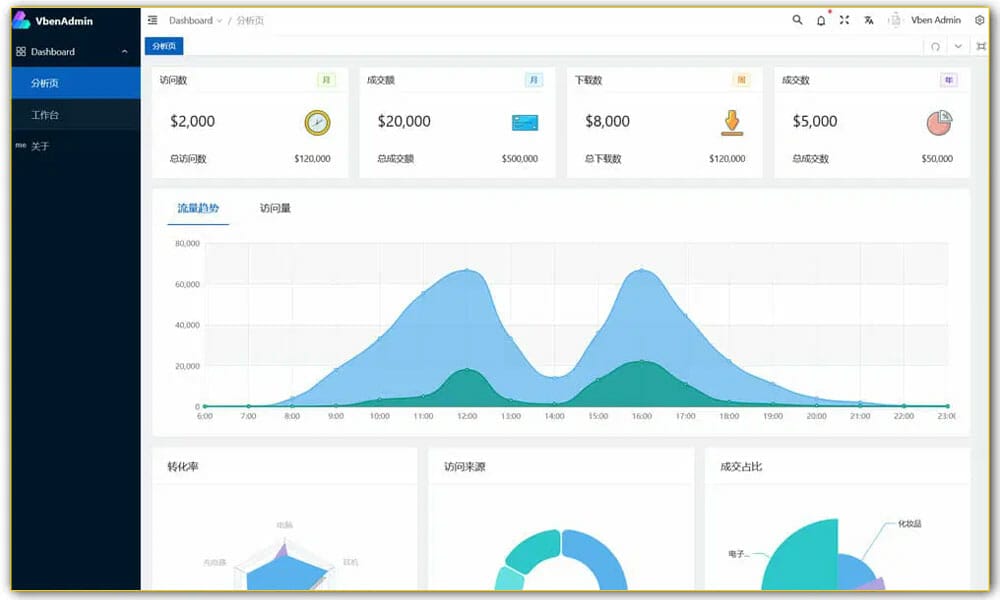Click the clock icon on the 访问数 card

pyautogui.click(x=315, y=121)
